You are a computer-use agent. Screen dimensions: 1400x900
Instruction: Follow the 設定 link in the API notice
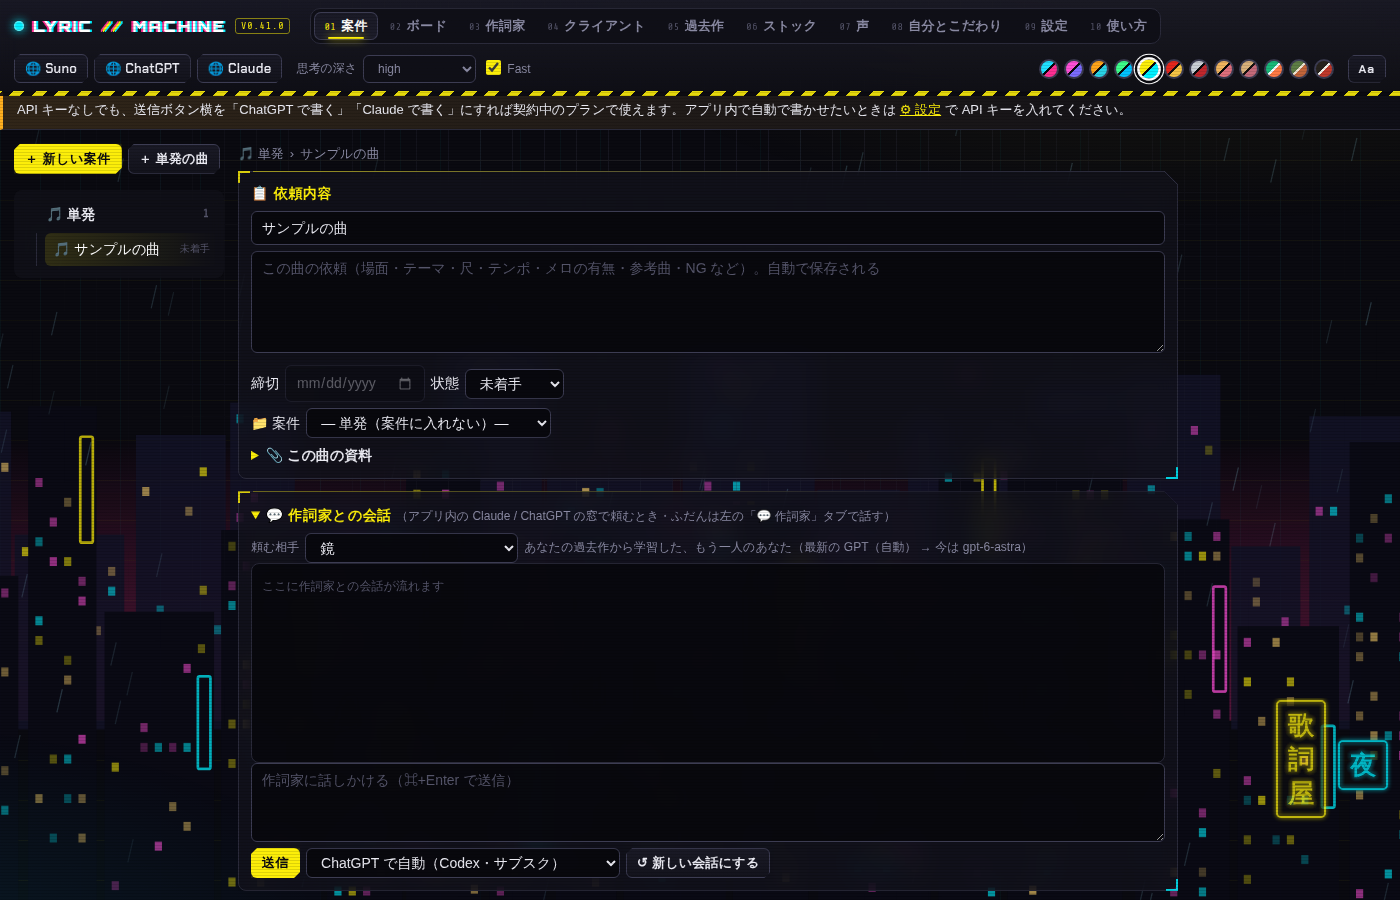click(920, 110)
